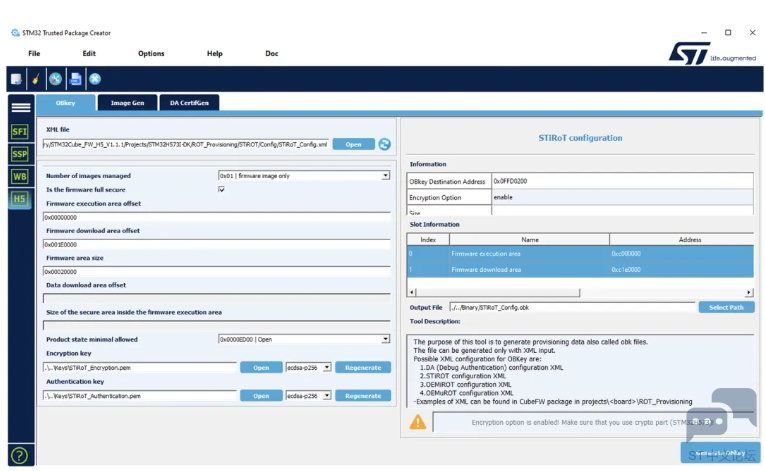Click the slot table scroll right arrow
The height and width of the screenshot is (471, 765).
749,292
